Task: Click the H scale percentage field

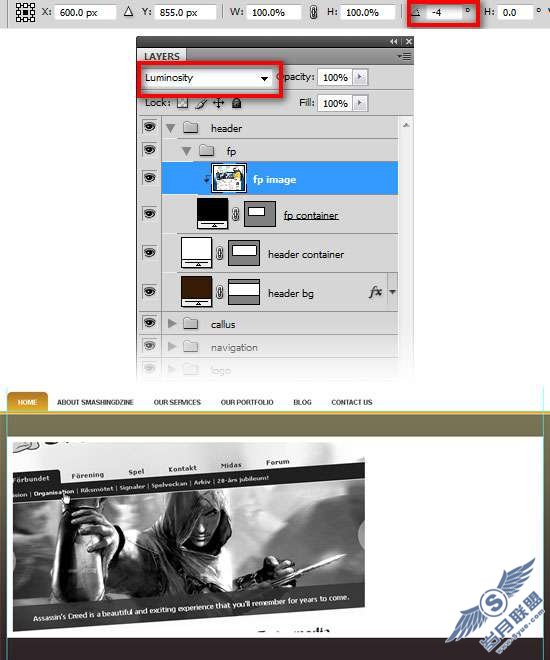Action: click(x=368, y=13)
